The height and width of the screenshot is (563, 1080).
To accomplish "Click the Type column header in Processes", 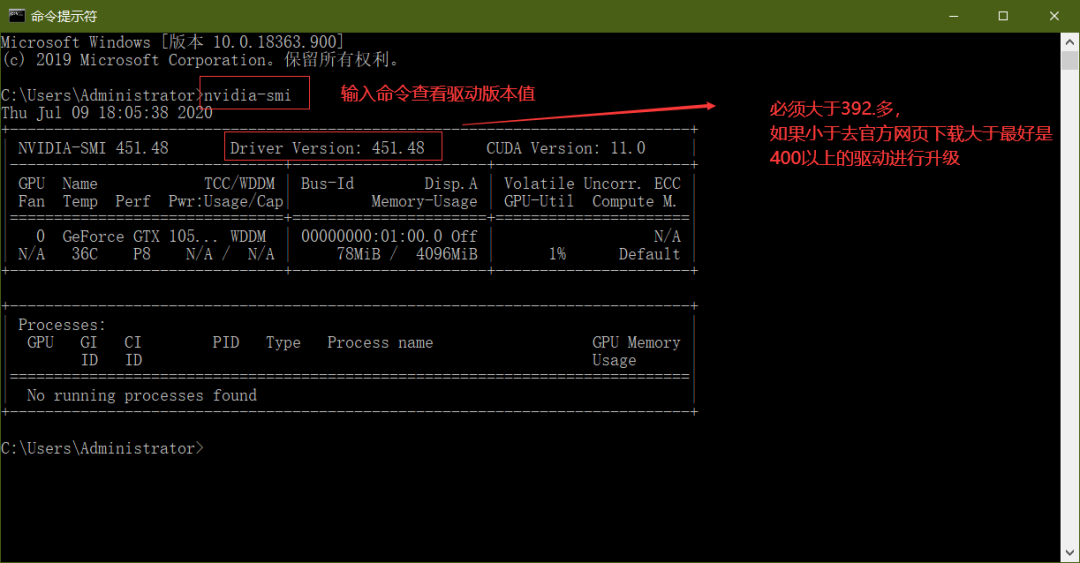I will [x=283, y=342].
